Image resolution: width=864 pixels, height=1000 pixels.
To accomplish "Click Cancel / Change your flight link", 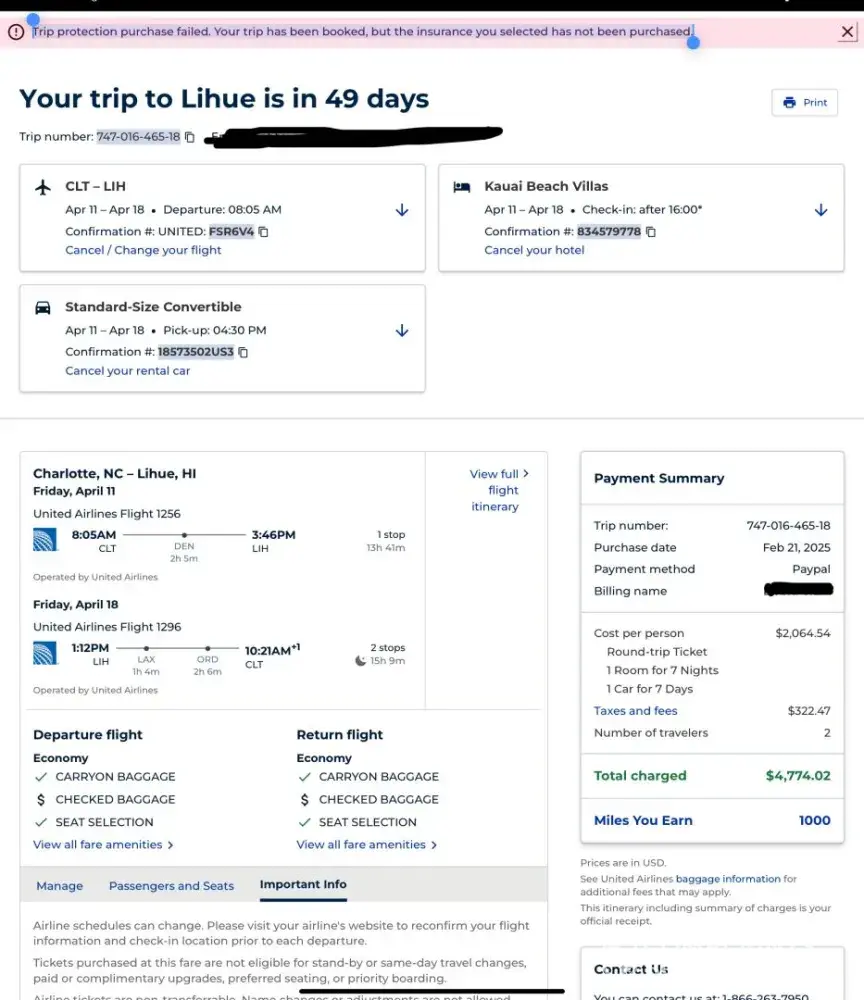I will coord(143,250).
